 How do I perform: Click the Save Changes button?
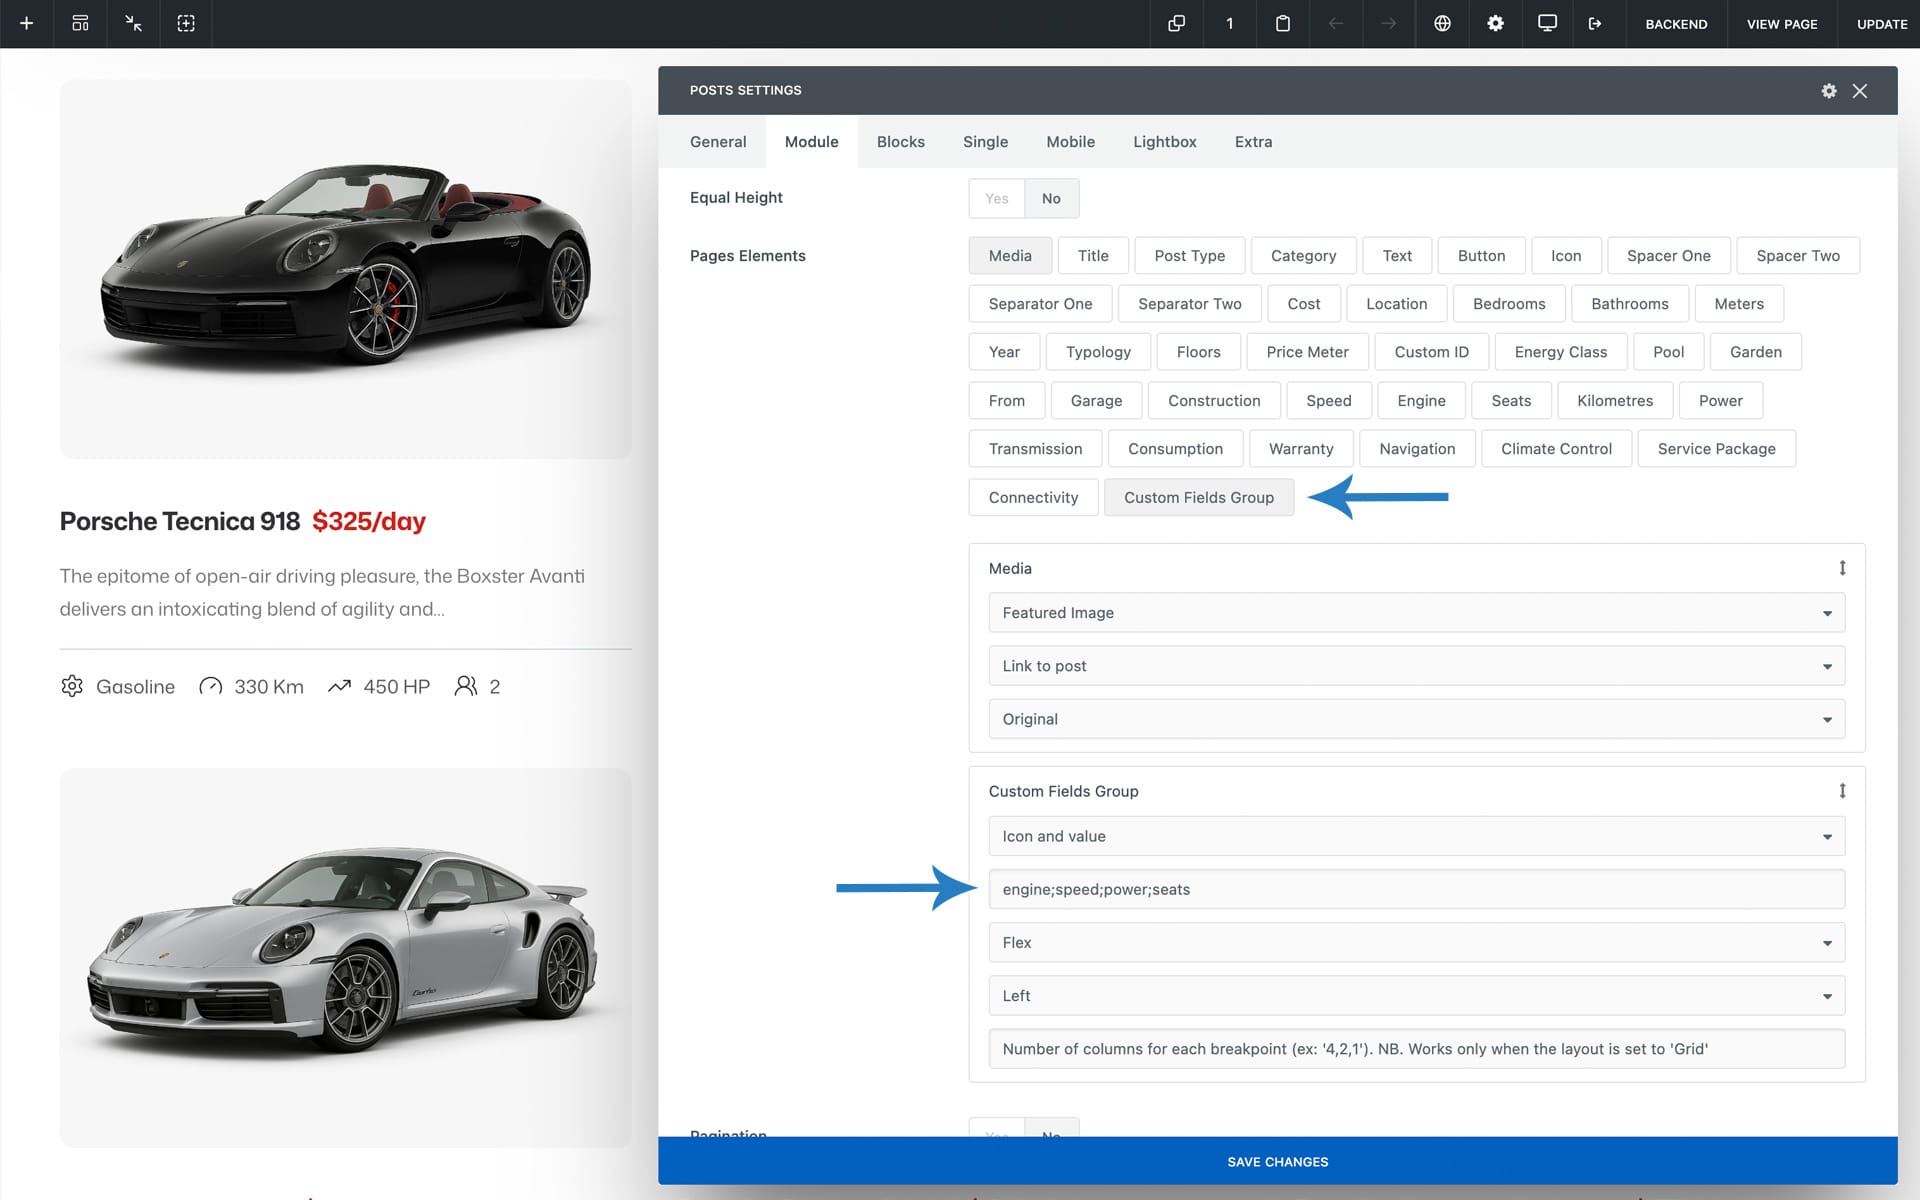1277,1161
